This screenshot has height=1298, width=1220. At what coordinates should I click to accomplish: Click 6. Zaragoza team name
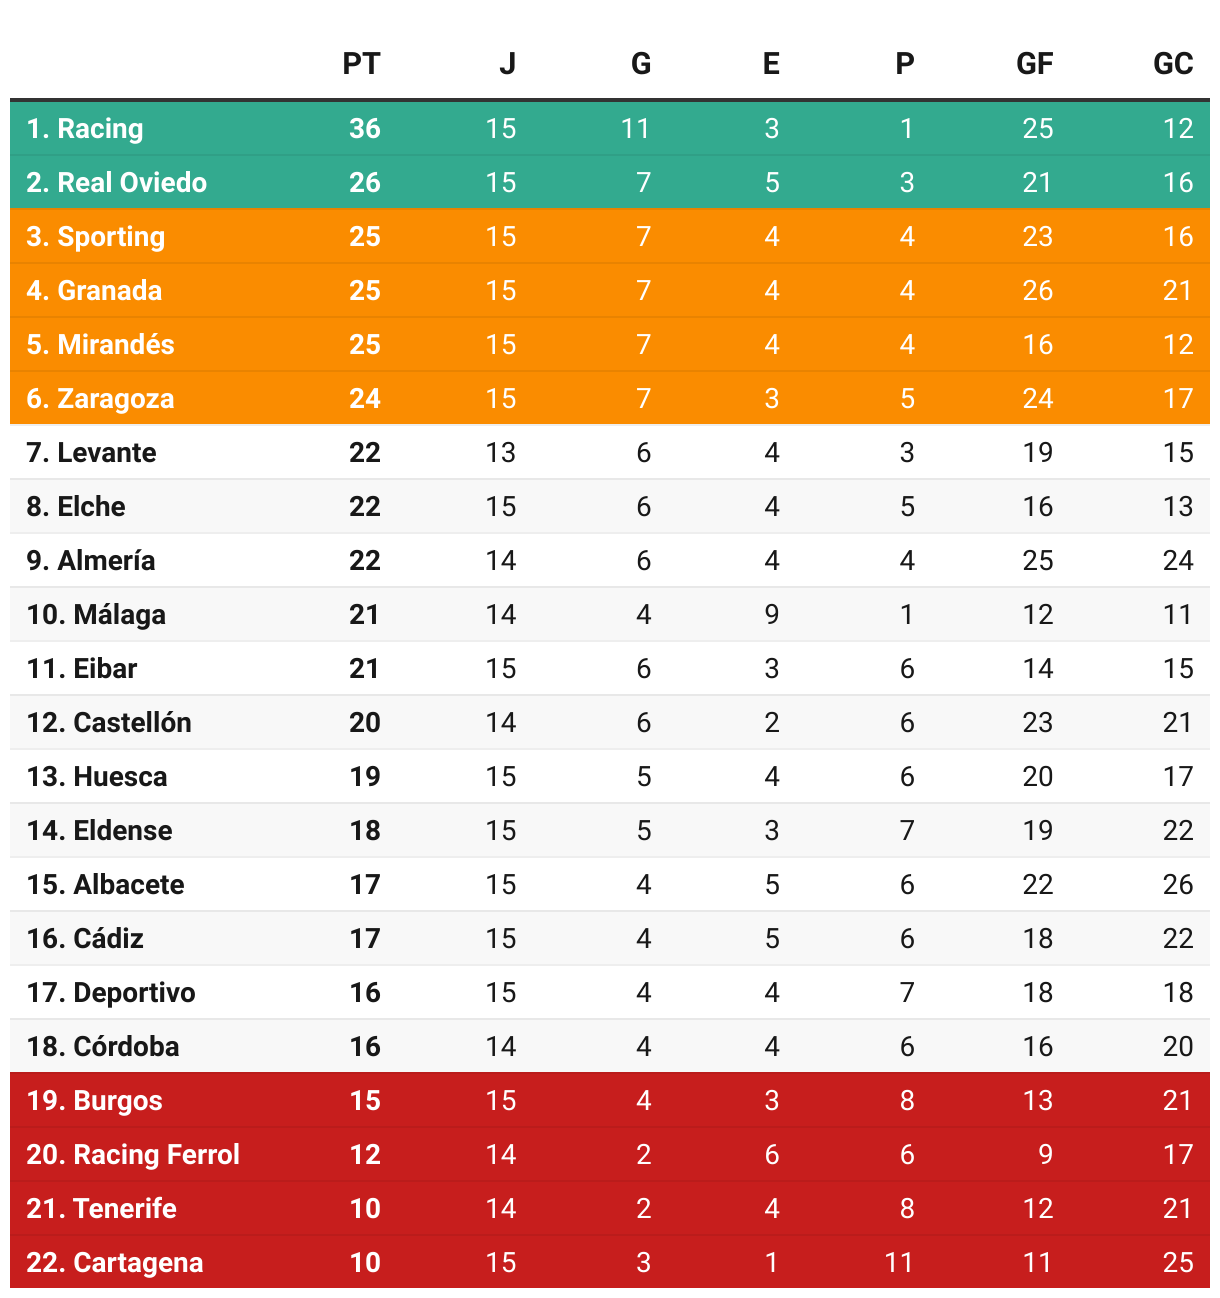point(100,399)
